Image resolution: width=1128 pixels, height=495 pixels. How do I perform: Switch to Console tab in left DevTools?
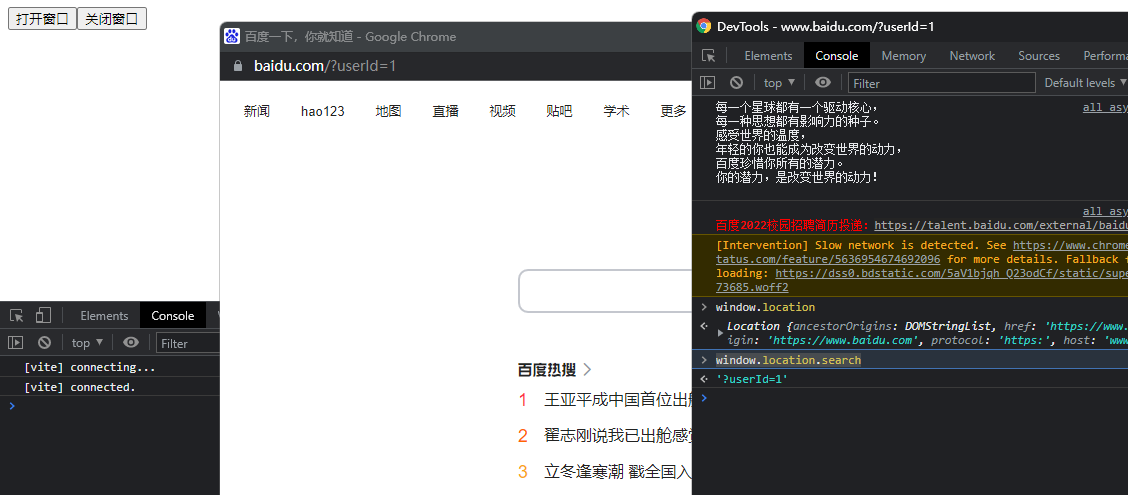[x=173, y=316]
